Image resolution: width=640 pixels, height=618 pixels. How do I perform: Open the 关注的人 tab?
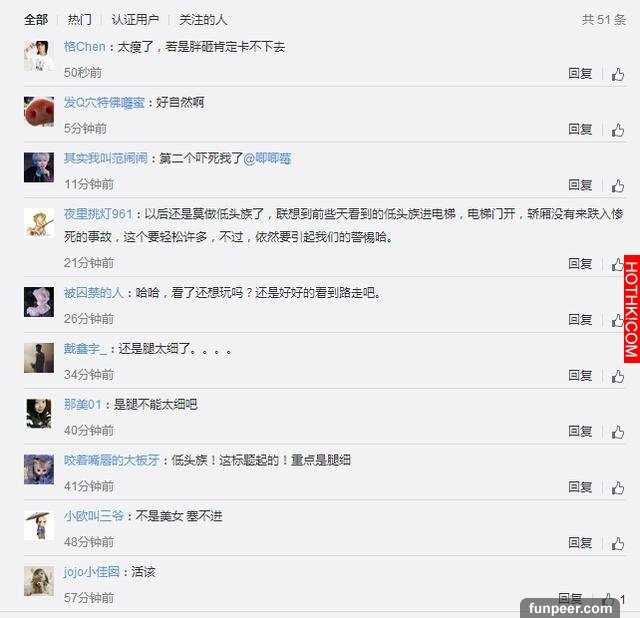pos(203,19)
